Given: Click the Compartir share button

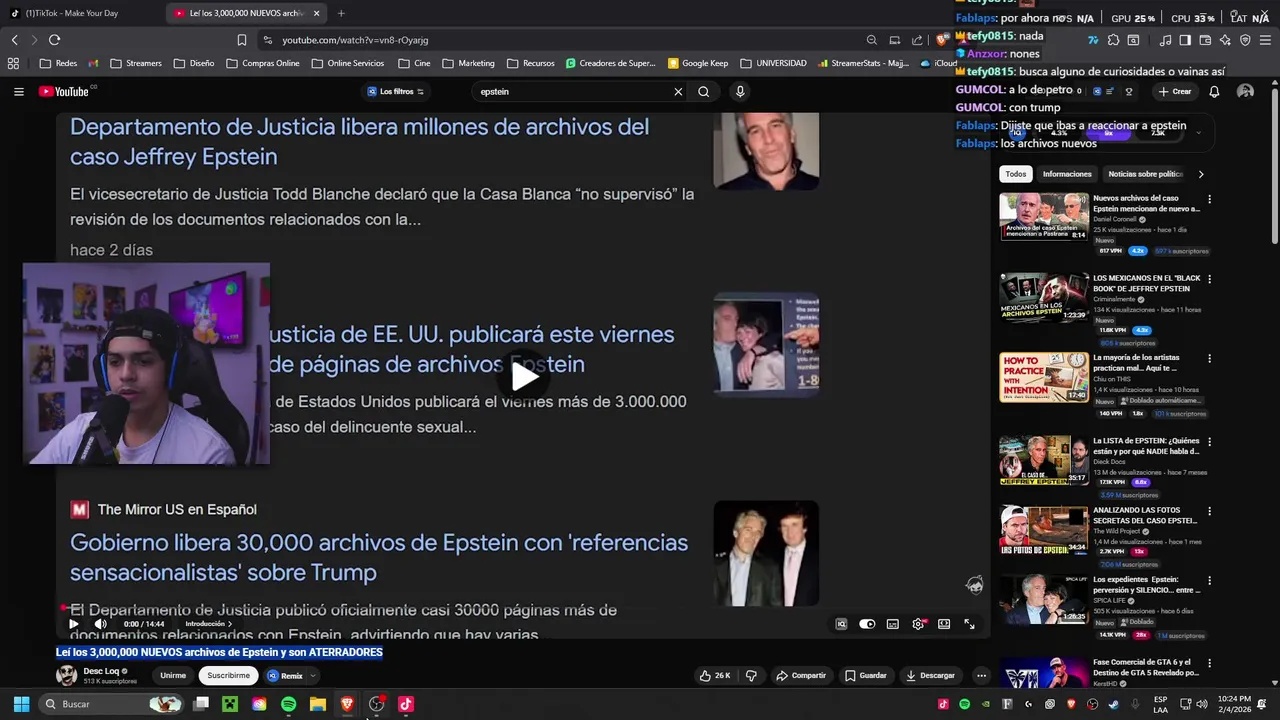Looking at the screenshot, I should [x=801, y=676].
